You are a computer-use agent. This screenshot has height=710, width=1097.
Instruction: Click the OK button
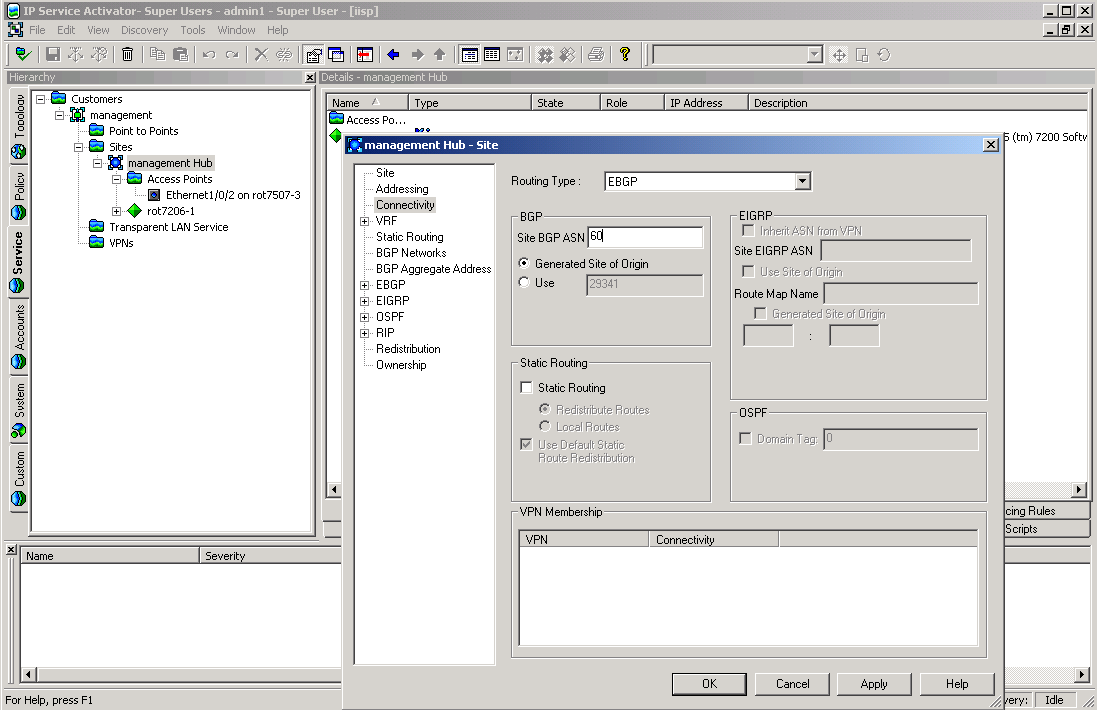709,684
